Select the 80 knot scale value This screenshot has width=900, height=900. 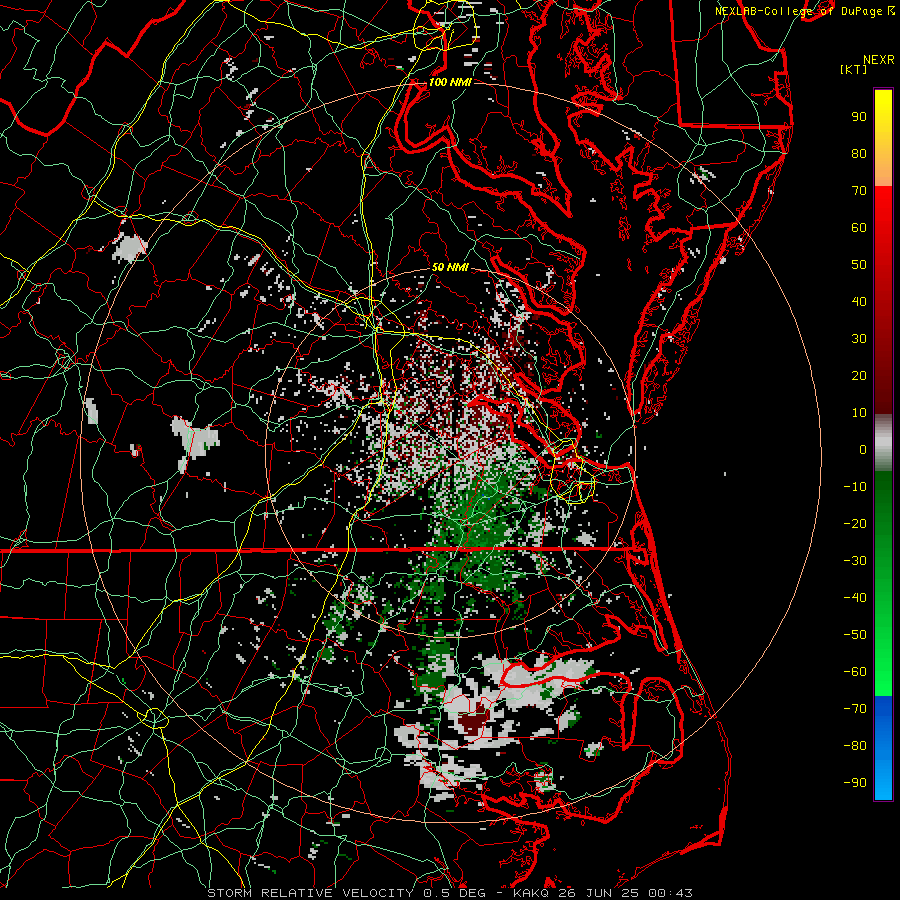pyautogui.click(x=859, y=154)
